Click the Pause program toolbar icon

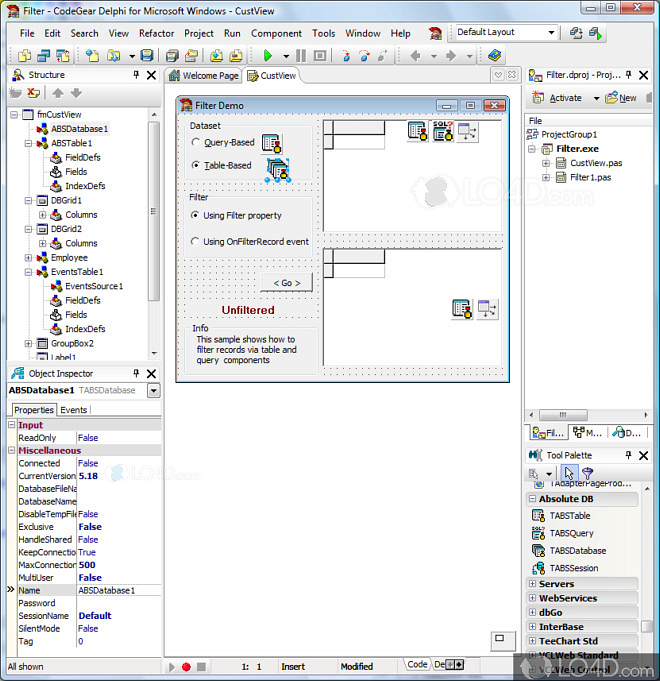point(300,56)
